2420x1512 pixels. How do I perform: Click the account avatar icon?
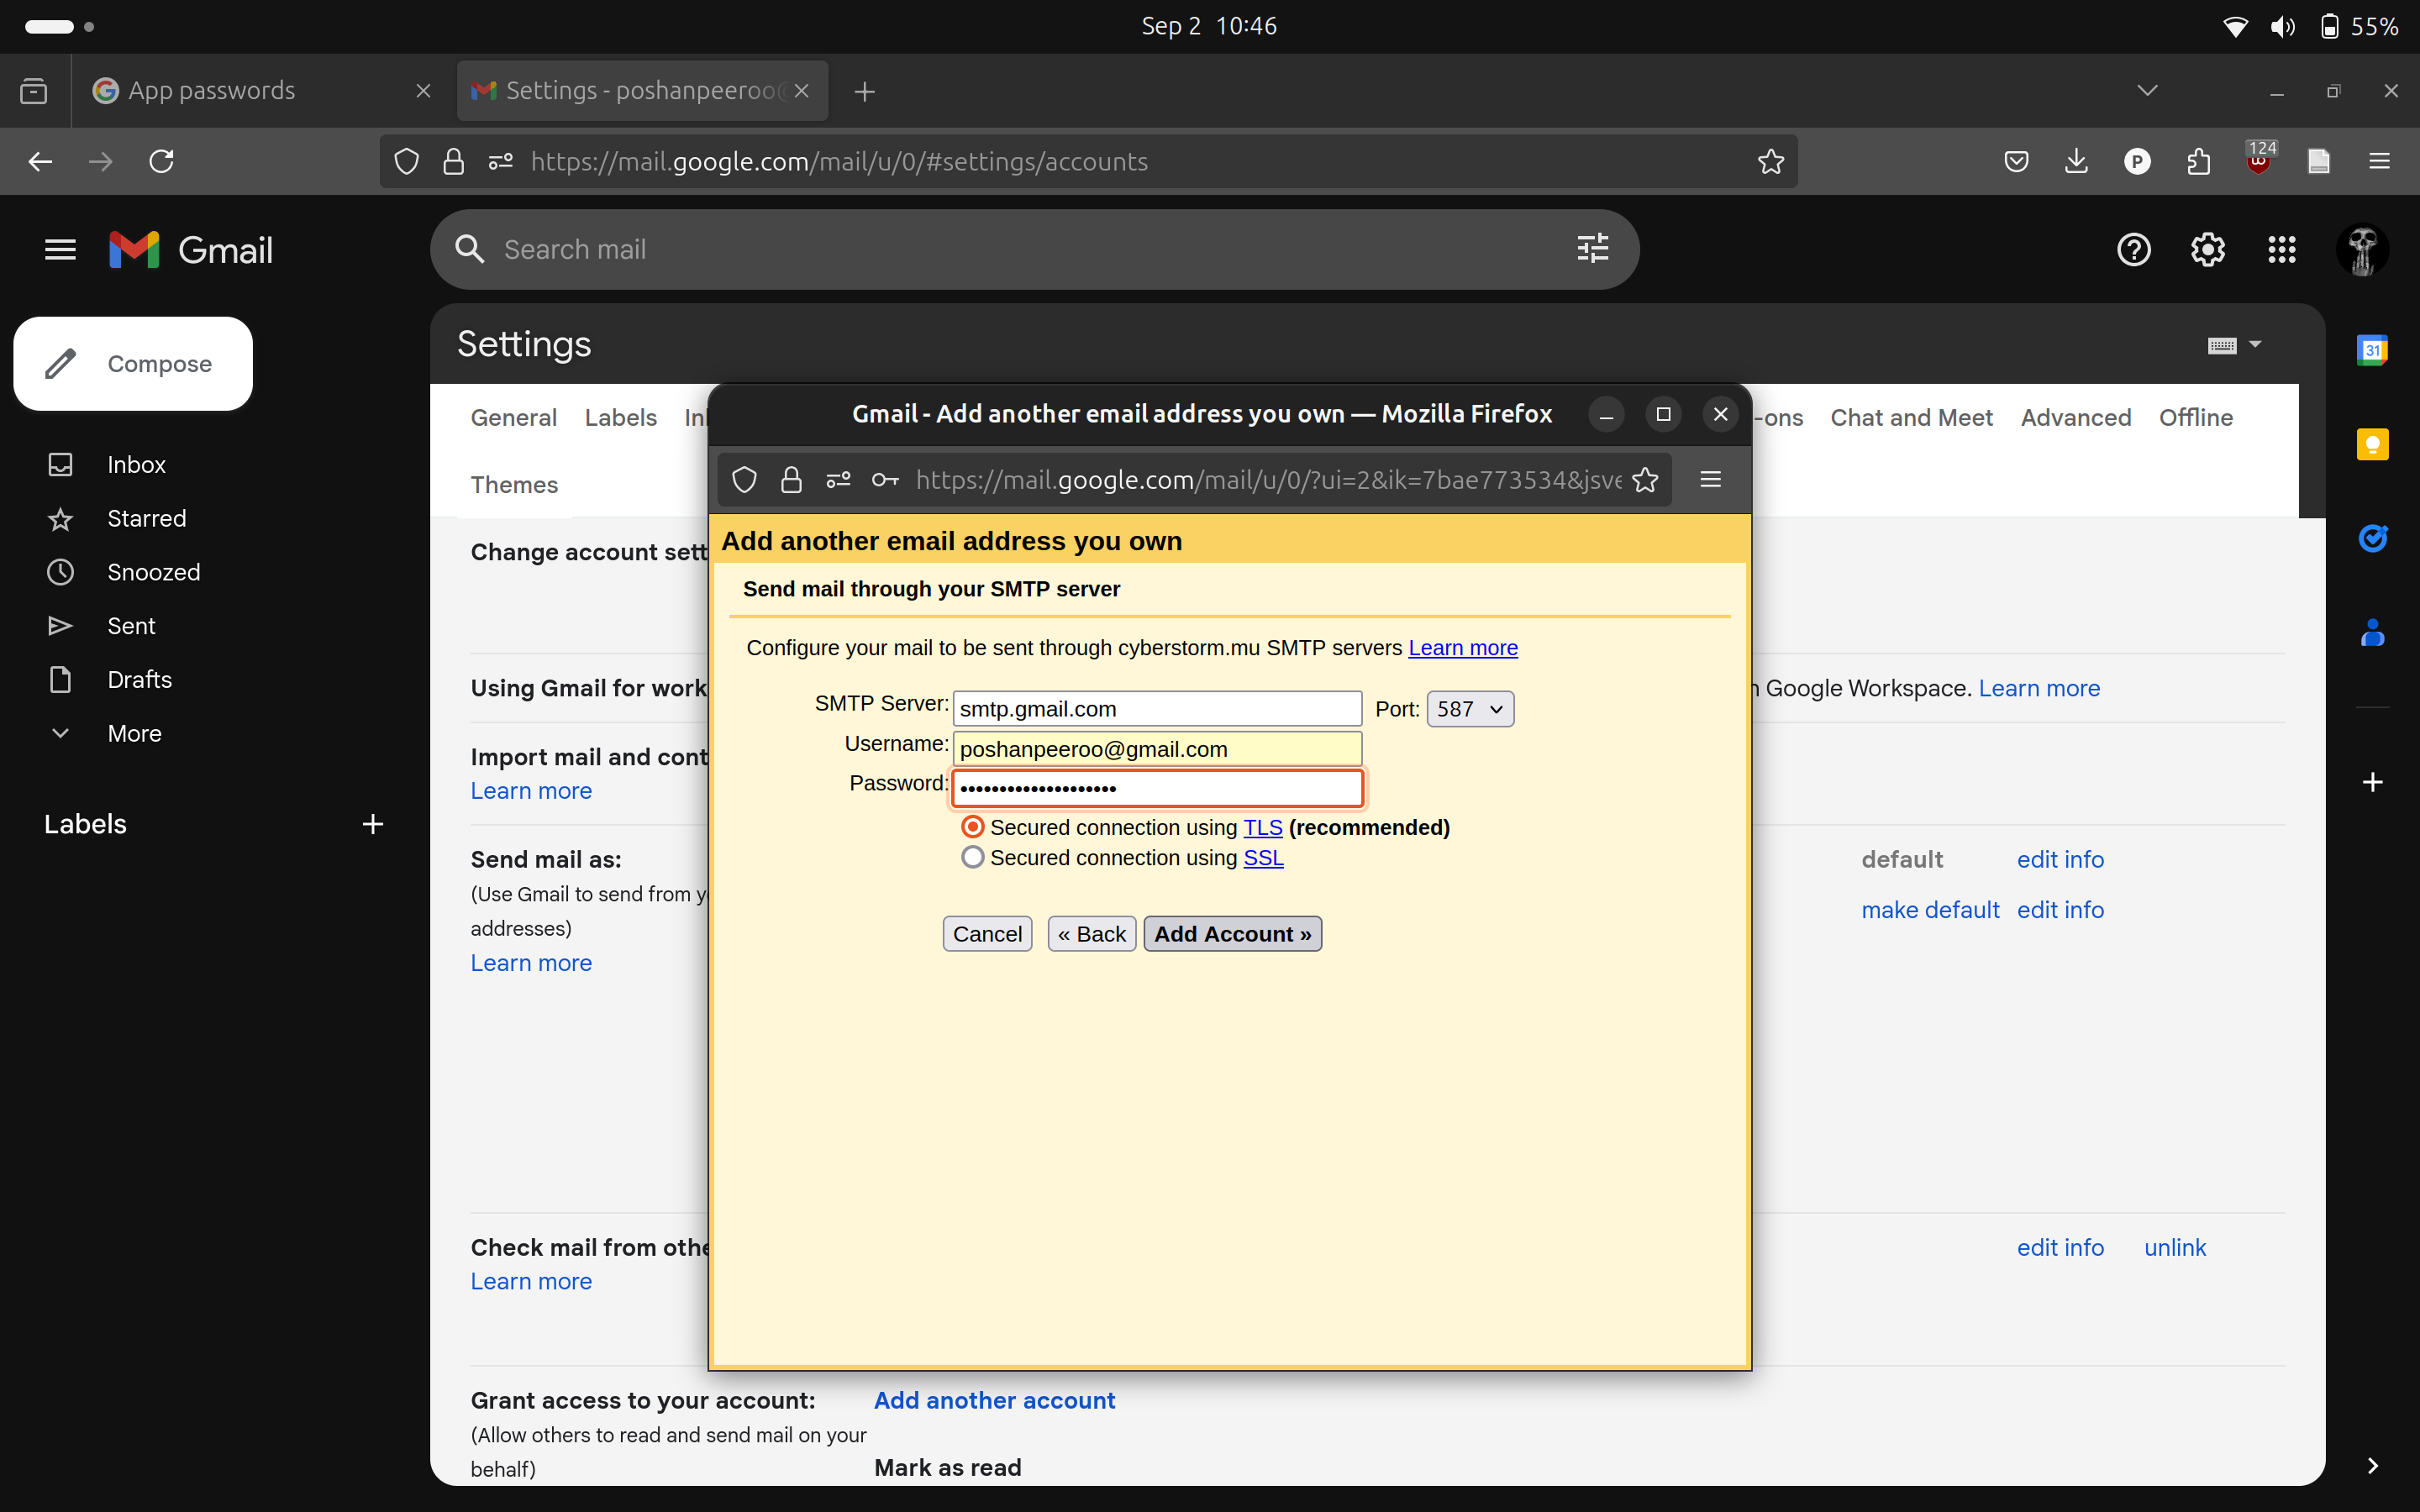[x=2365, y=249]
